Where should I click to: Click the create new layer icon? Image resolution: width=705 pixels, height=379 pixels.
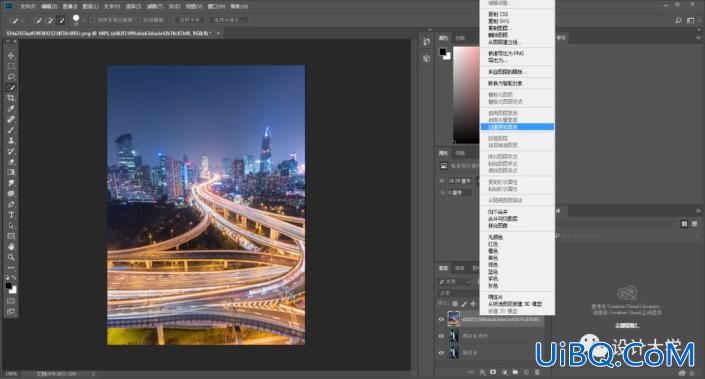526,372
